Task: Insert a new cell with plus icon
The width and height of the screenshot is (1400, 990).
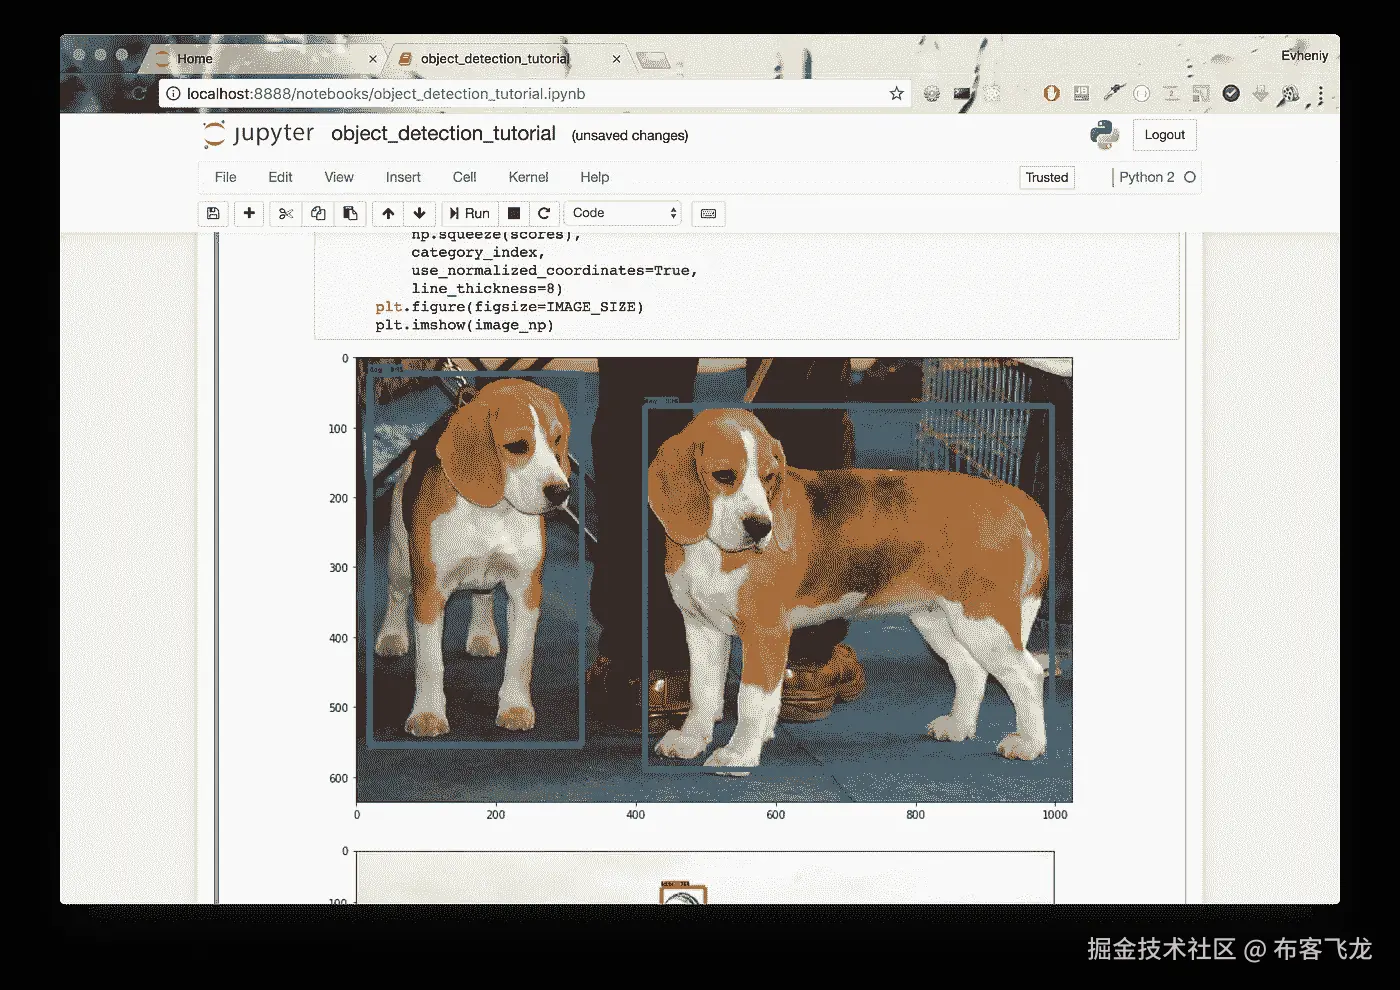Action: click(249, 213)
